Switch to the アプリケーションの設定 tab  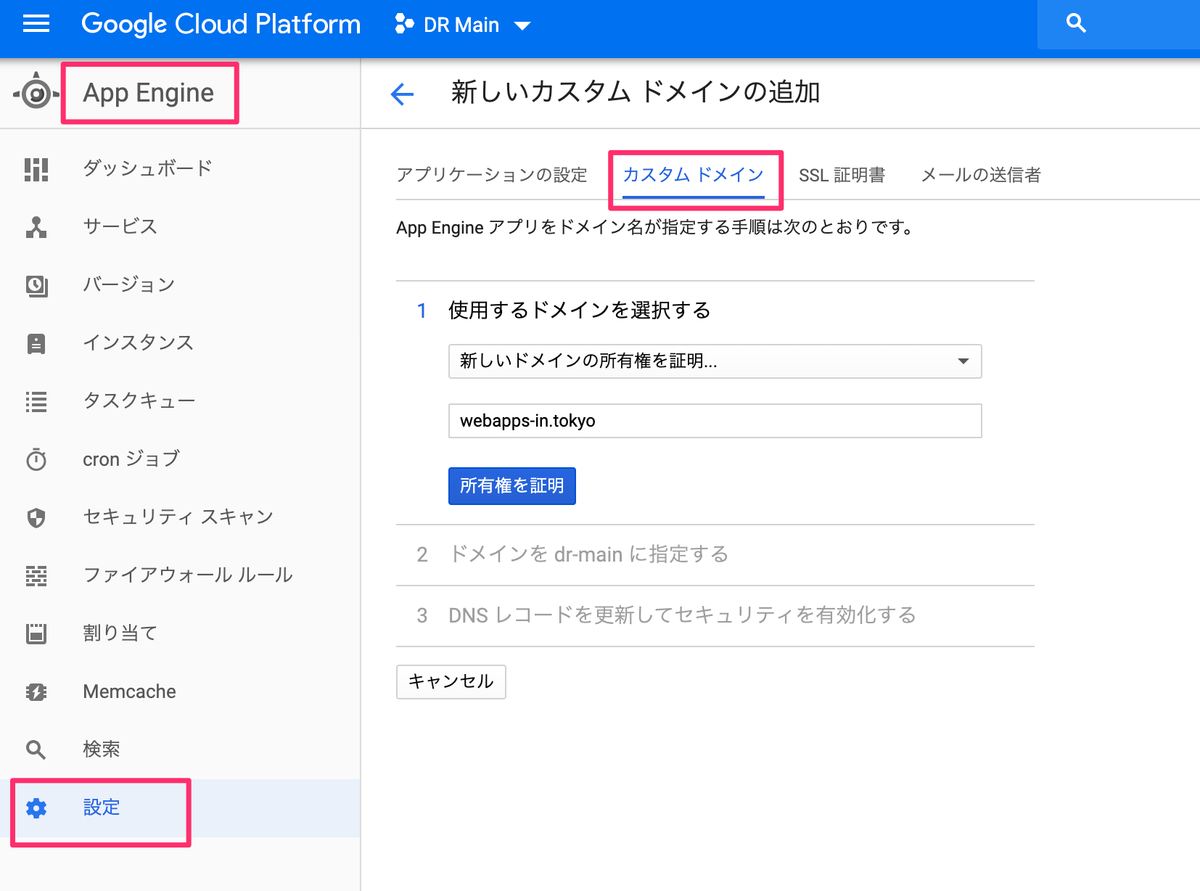tap(491, 175)
